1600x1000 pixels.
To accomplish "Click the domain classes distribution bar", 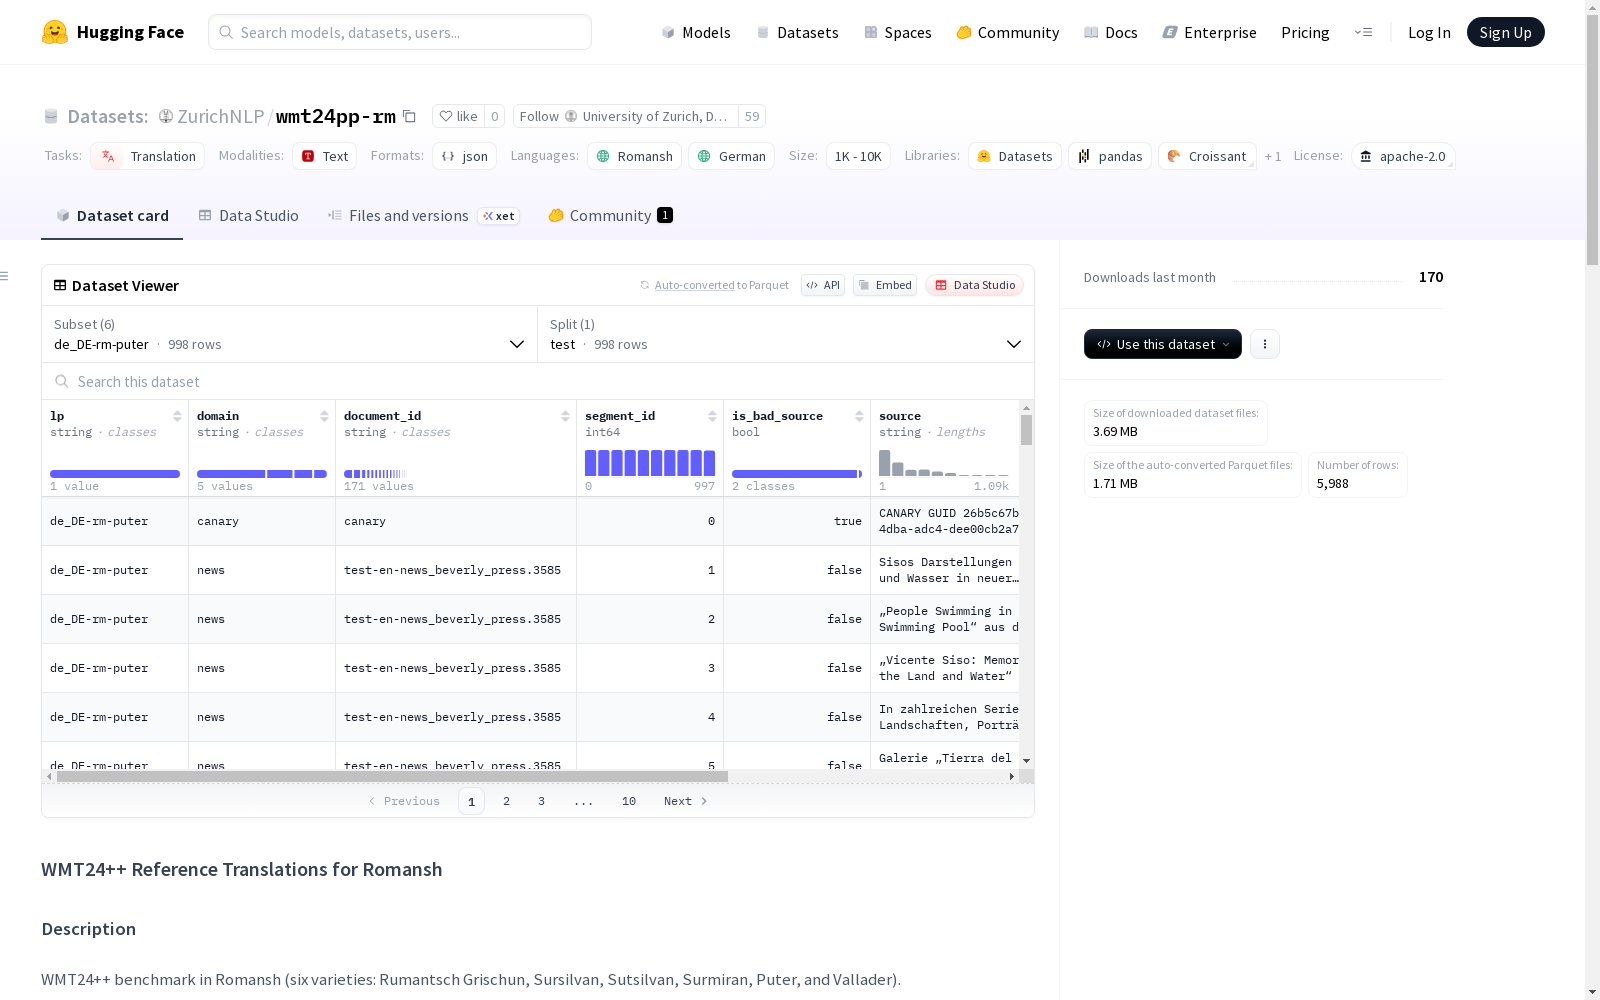I will point(262,474).
